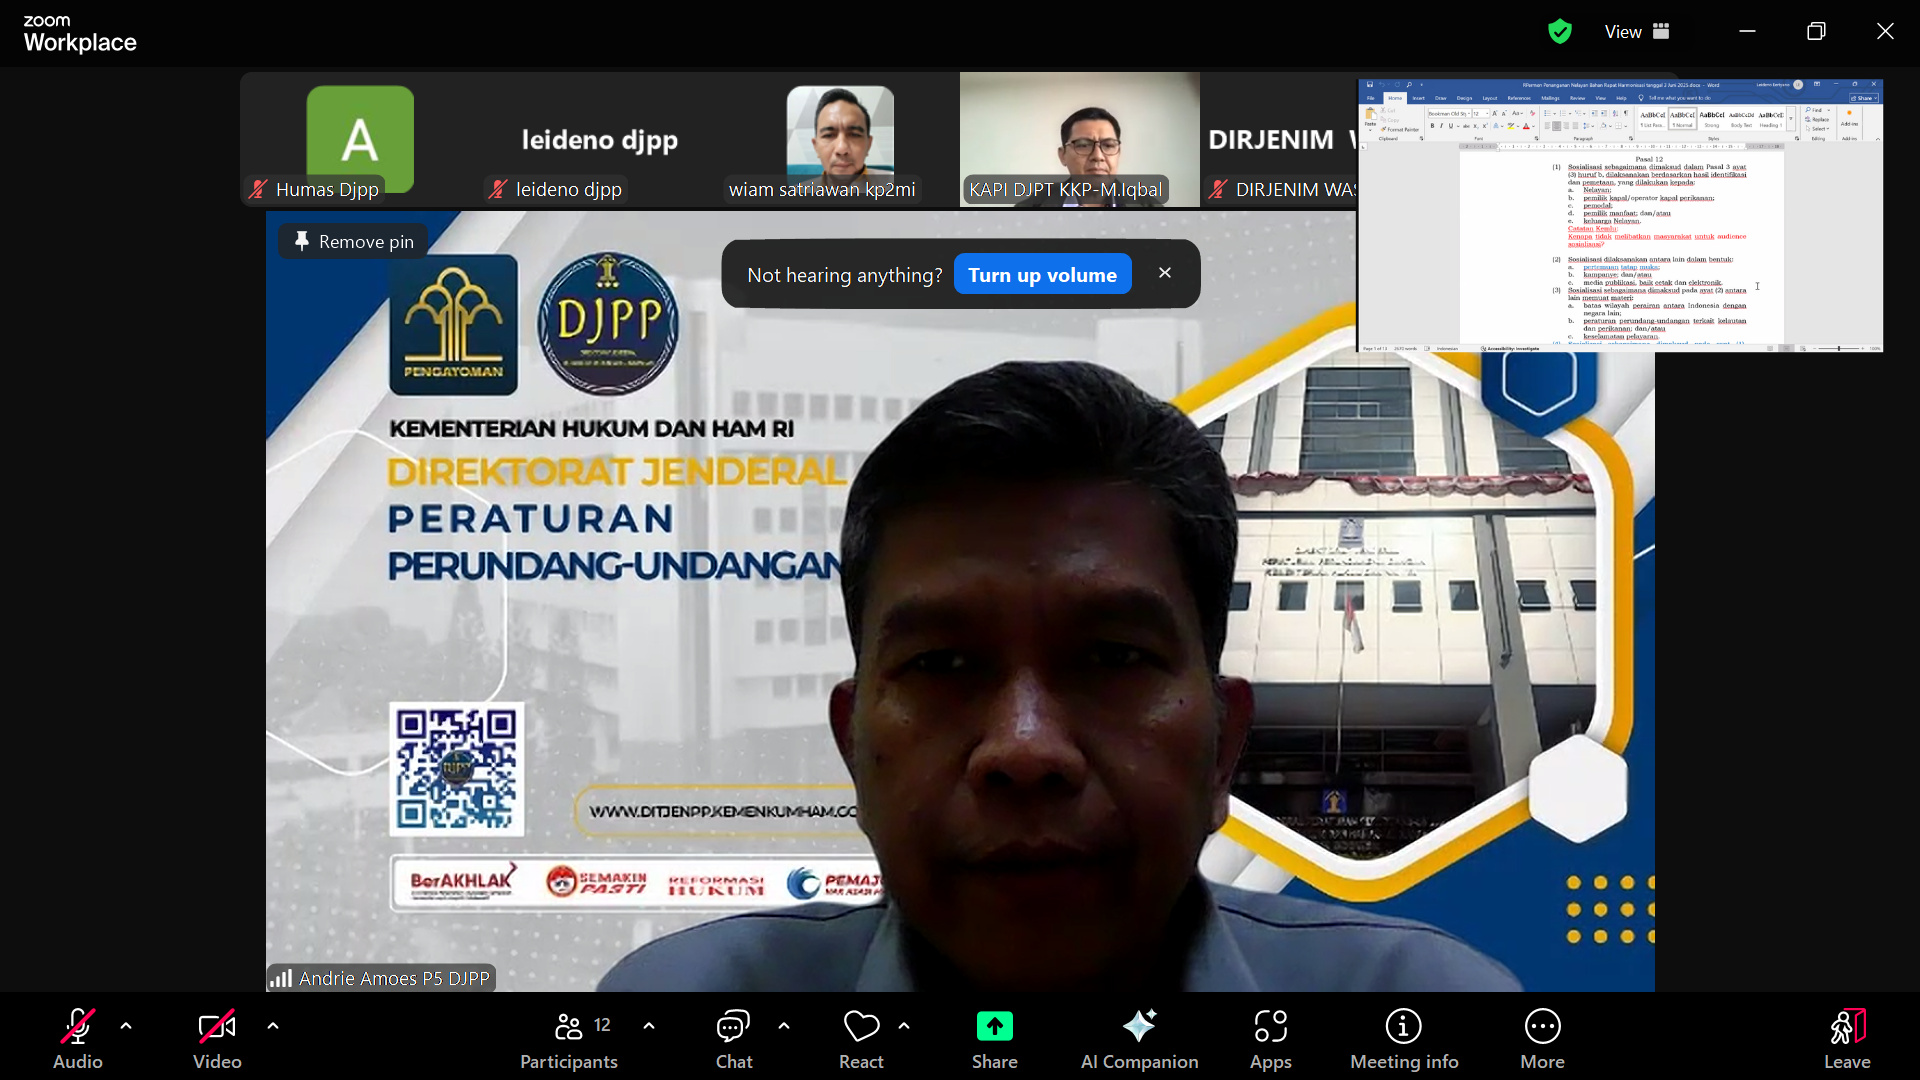Open the Participants panel
Screen dimensions: 1920x1080
tap(568, 1038)
